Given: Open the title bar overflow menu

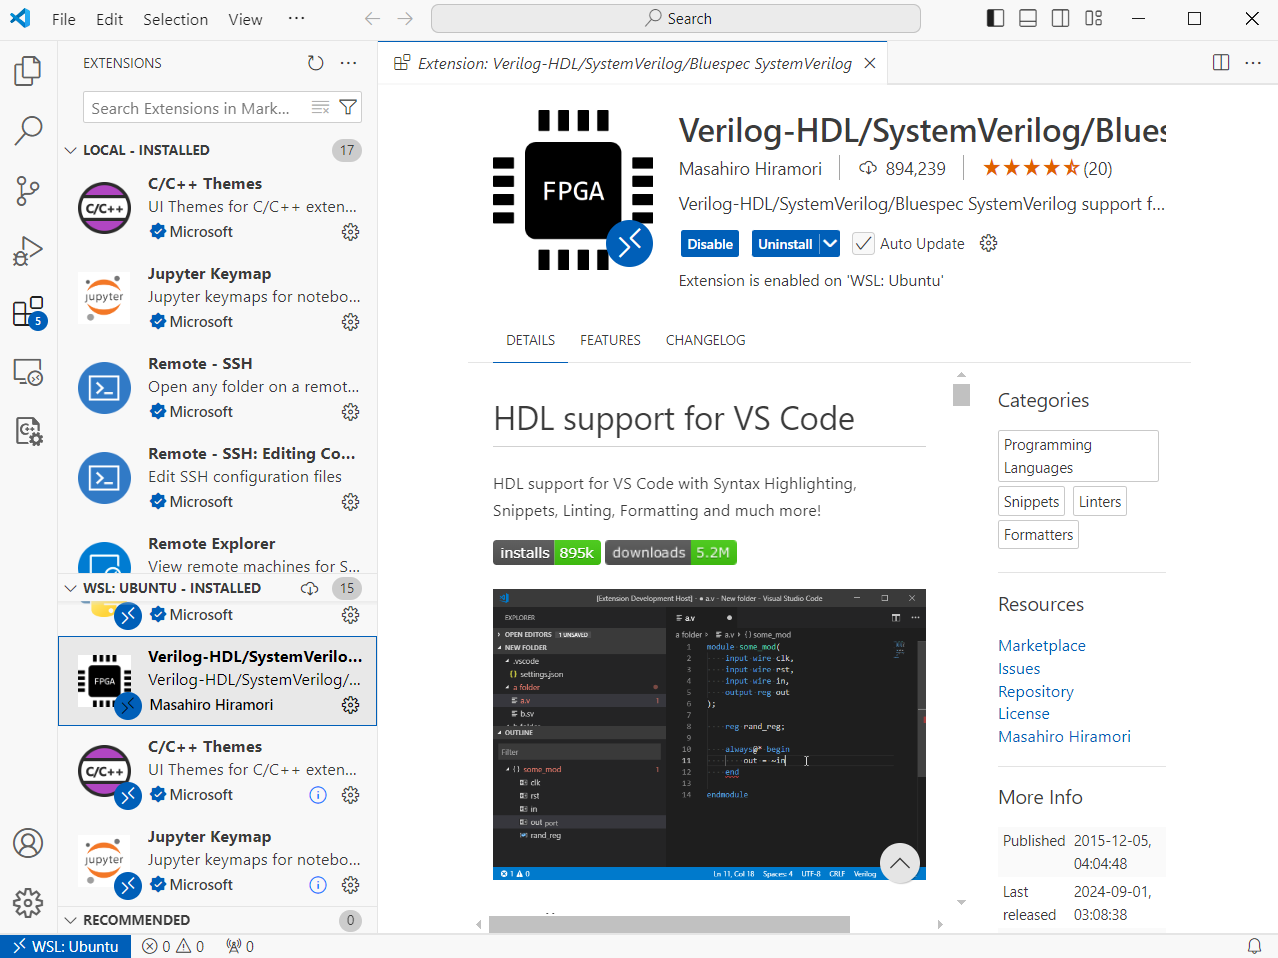Looking at the screenshot, I should click(x=296, y=18).
